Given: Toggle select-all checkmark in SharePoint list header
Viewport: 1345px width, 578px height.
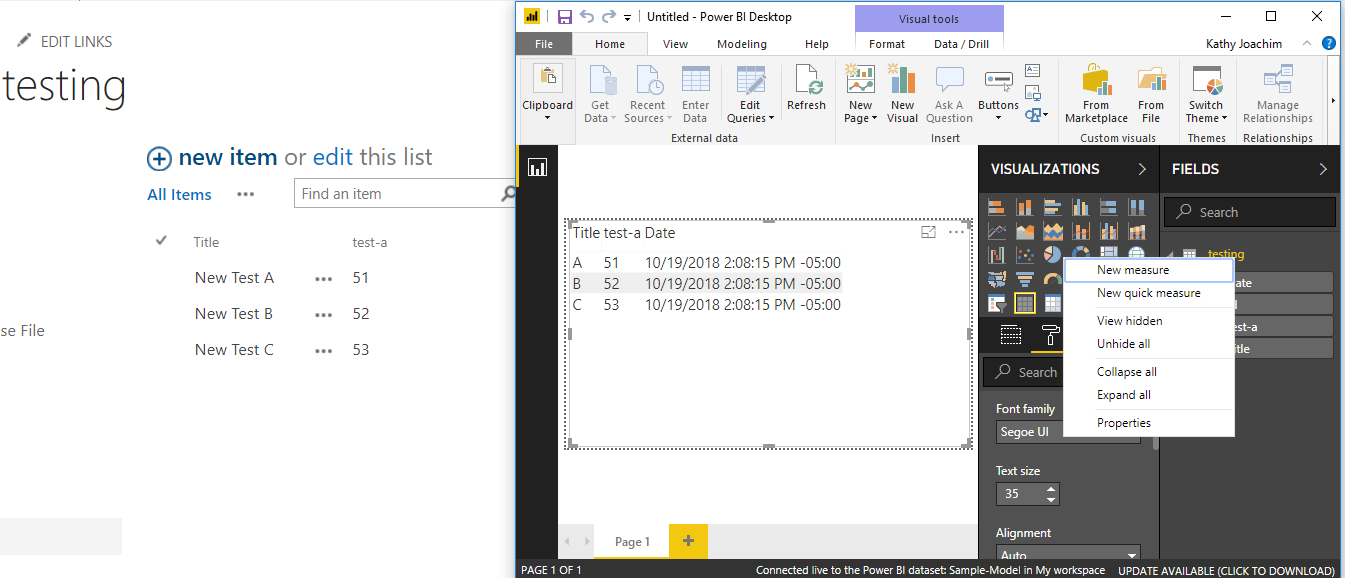Looking at the screenshot, I should click(x=162, y=241).
